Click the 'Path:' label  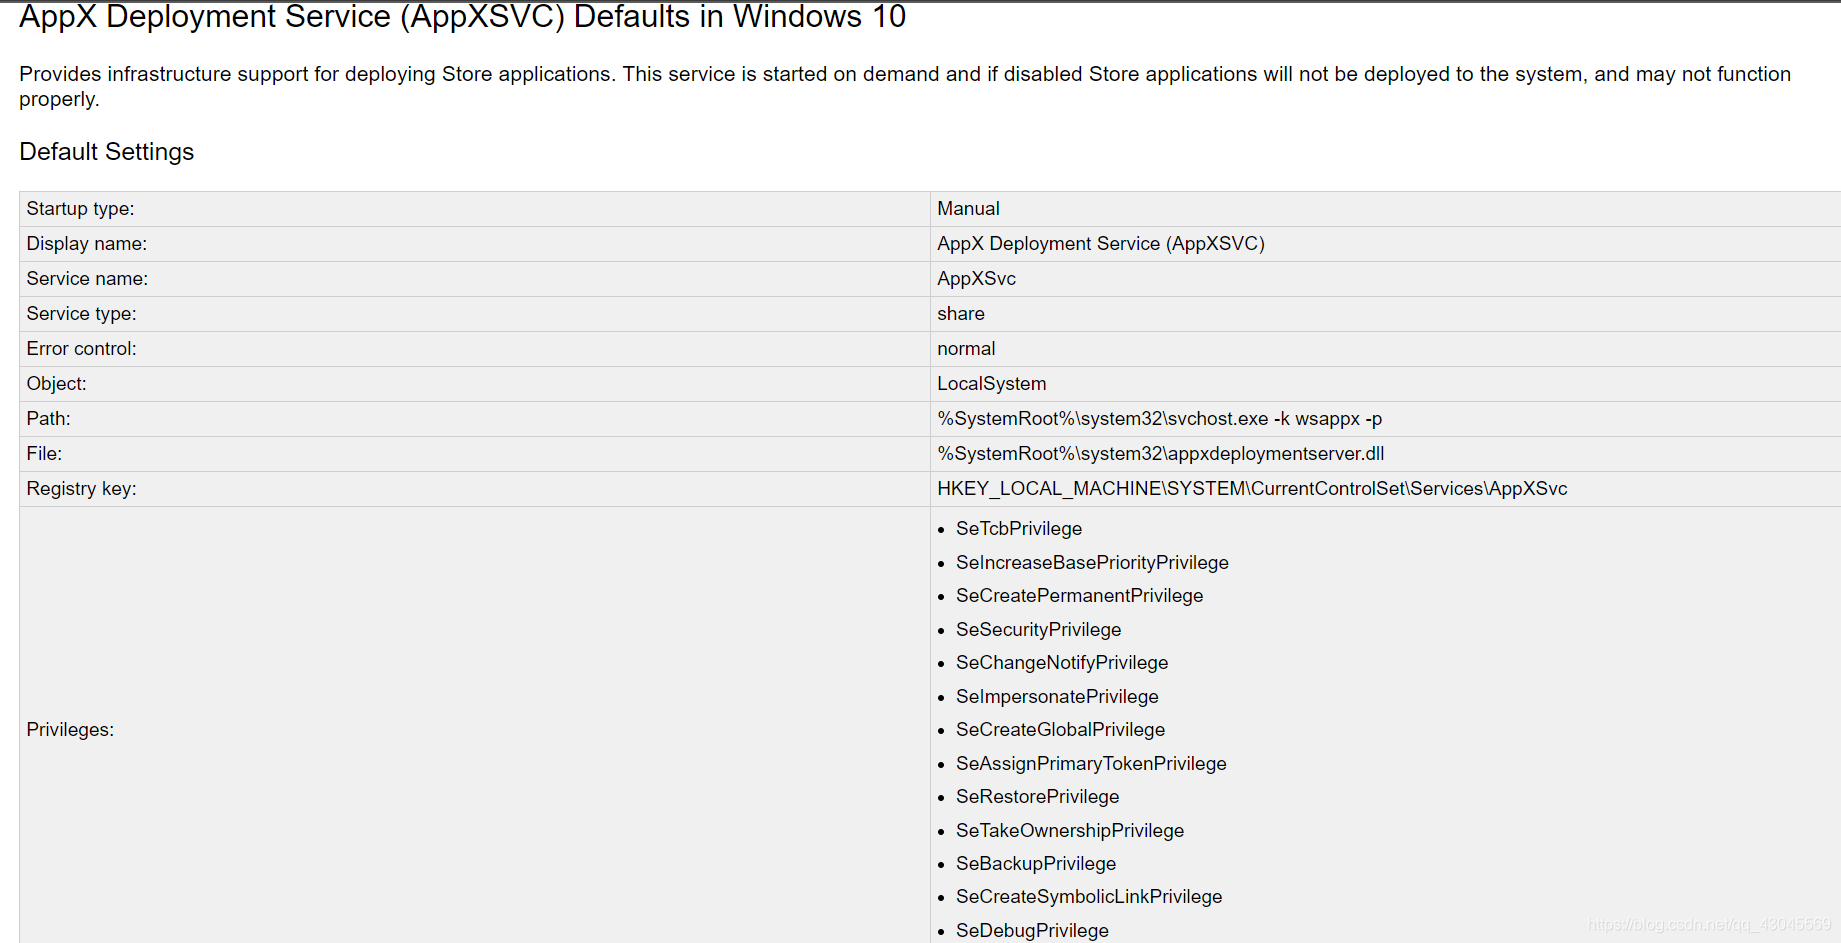coord(48,419)
